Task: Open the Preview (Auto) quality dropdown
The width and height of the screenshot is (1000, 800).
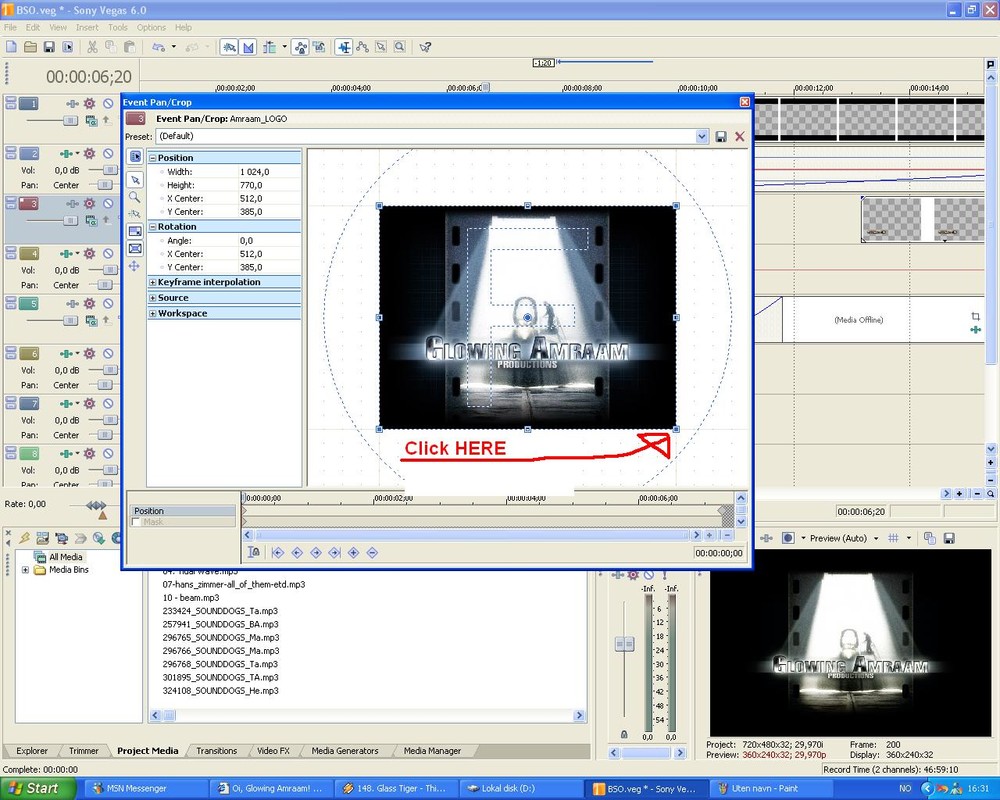Action: tap(876, 538)
